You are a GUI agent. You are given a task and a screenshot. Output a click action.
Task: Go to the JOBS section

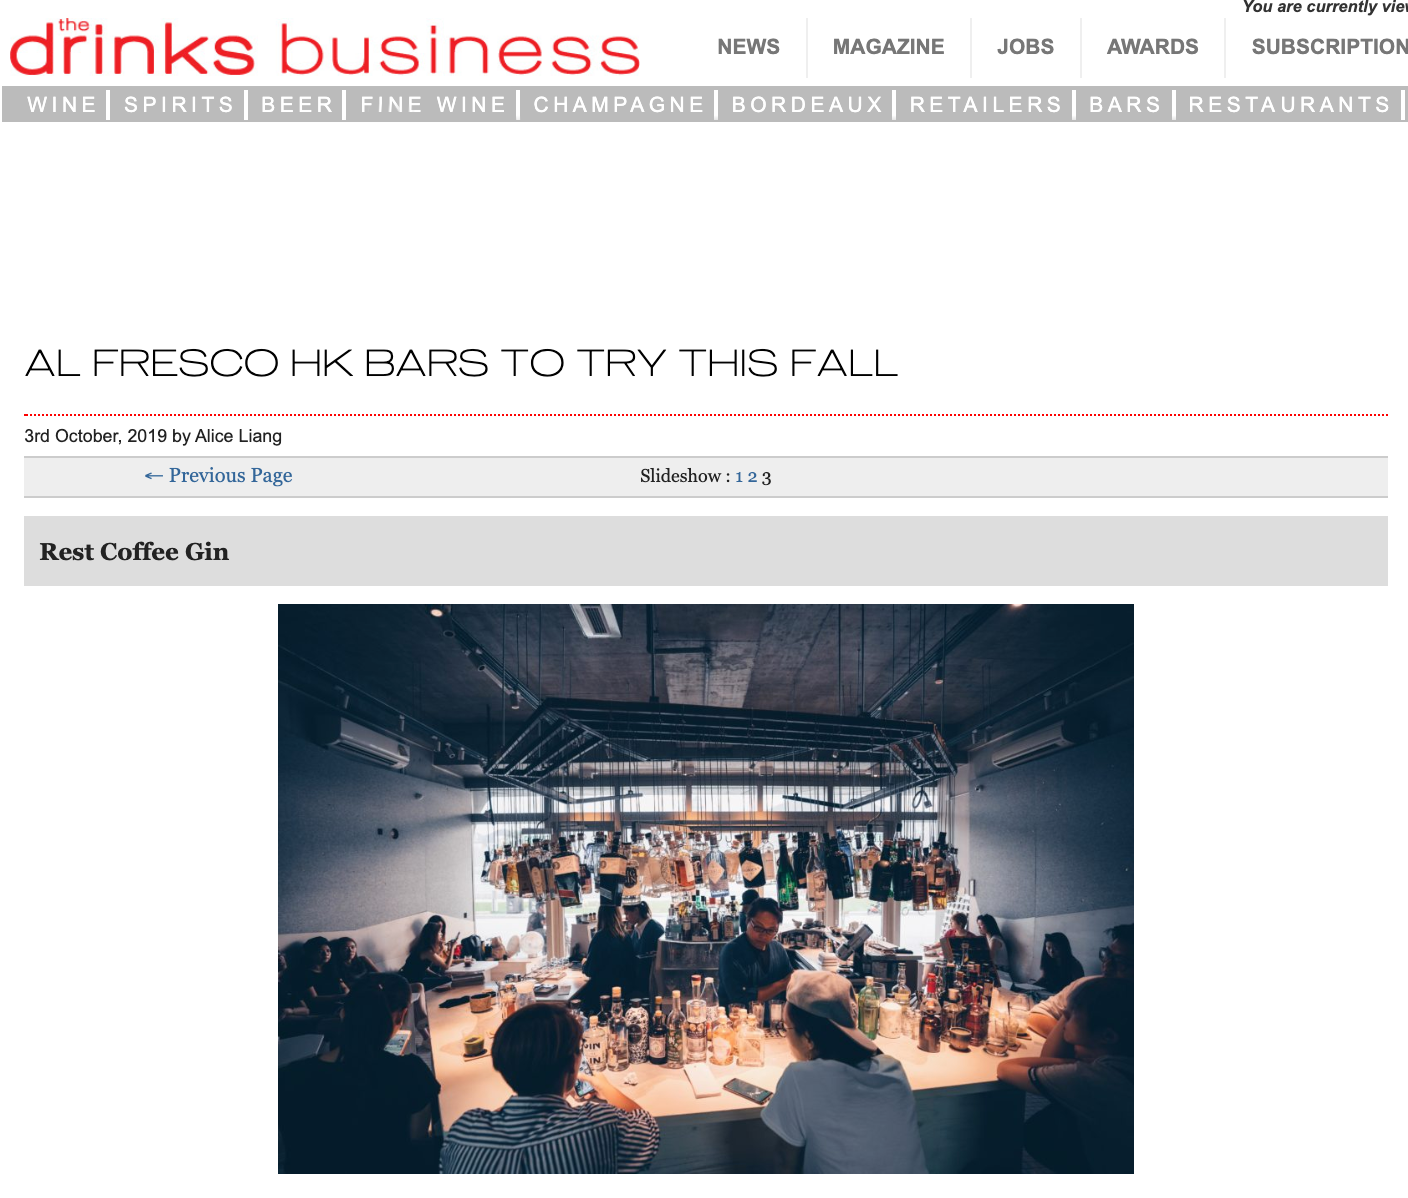(1025, 47)
